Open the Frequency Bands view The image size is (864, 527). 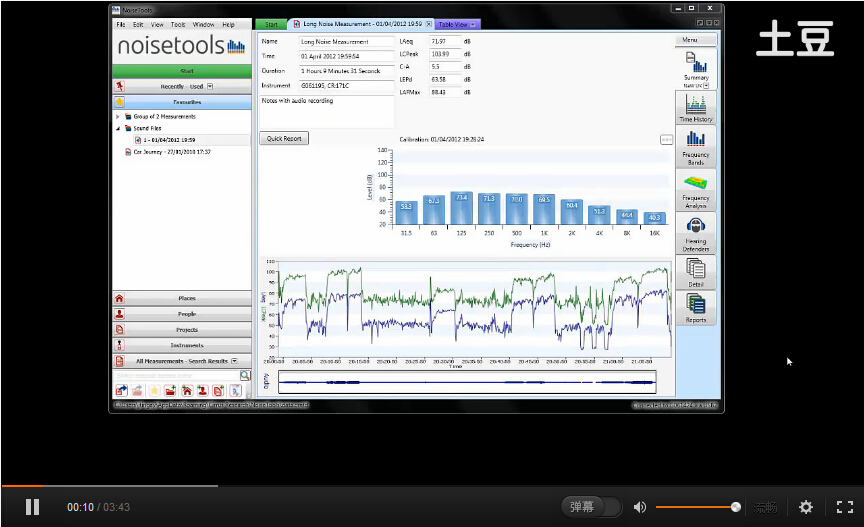click(x=696, y=147)
